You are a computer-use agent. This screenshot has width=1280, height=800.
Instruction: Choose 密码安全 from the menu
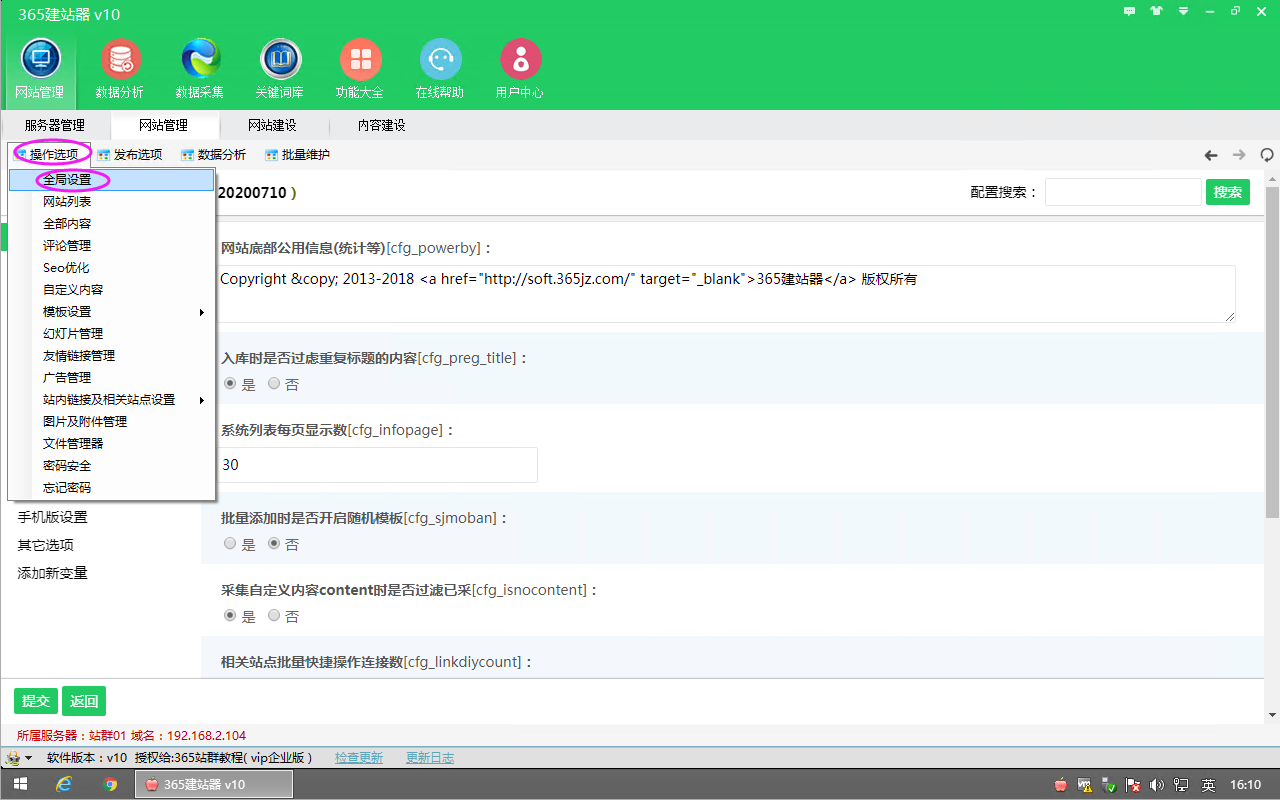point(112,466)
